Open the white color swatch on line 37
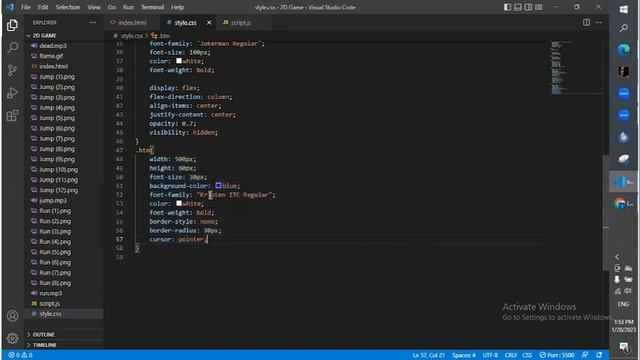This screenshot has width=640, height=360. (179, 61)
